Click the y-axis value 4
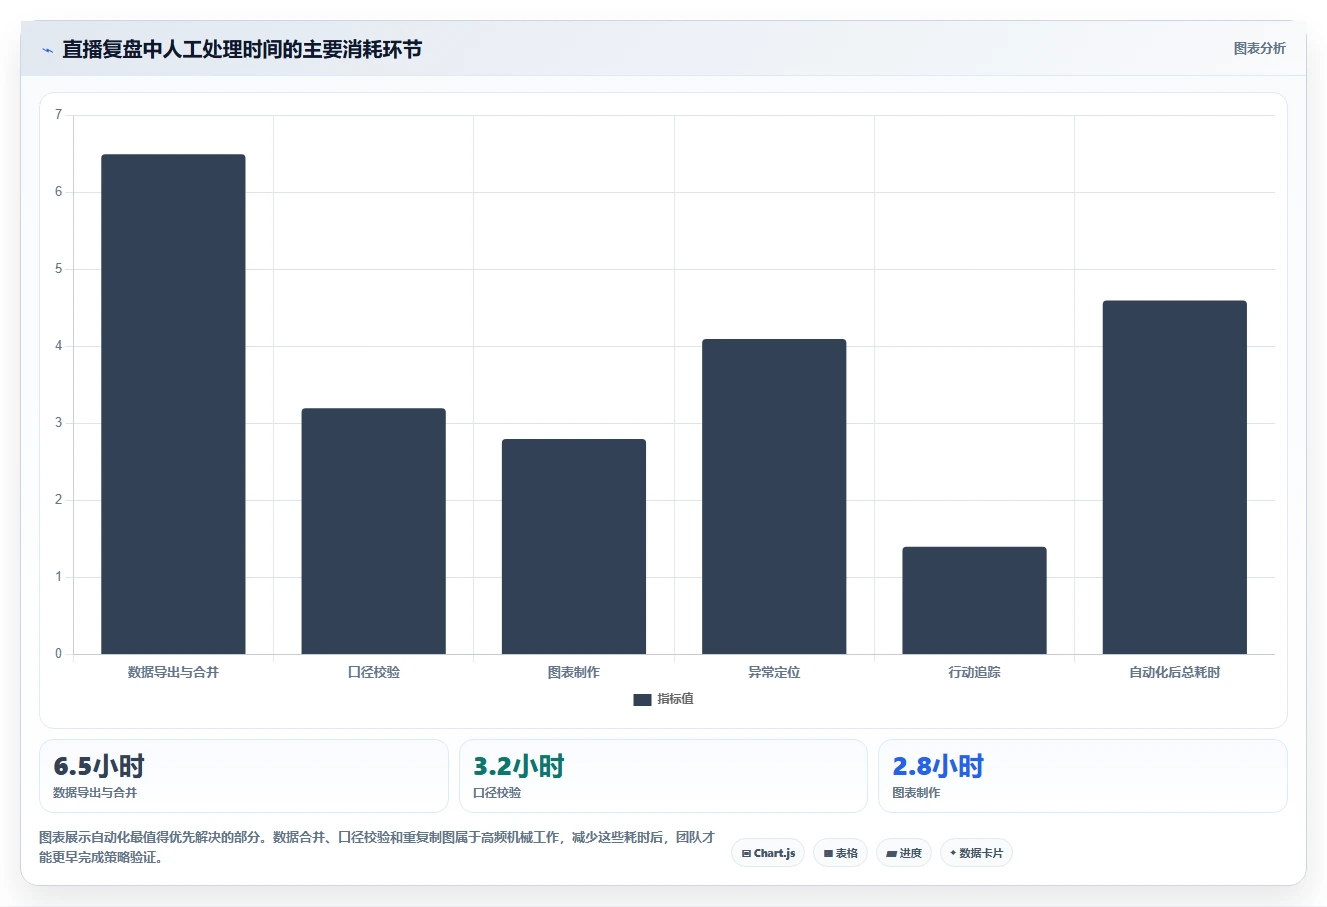1327x907 pixels. point(58,346)
